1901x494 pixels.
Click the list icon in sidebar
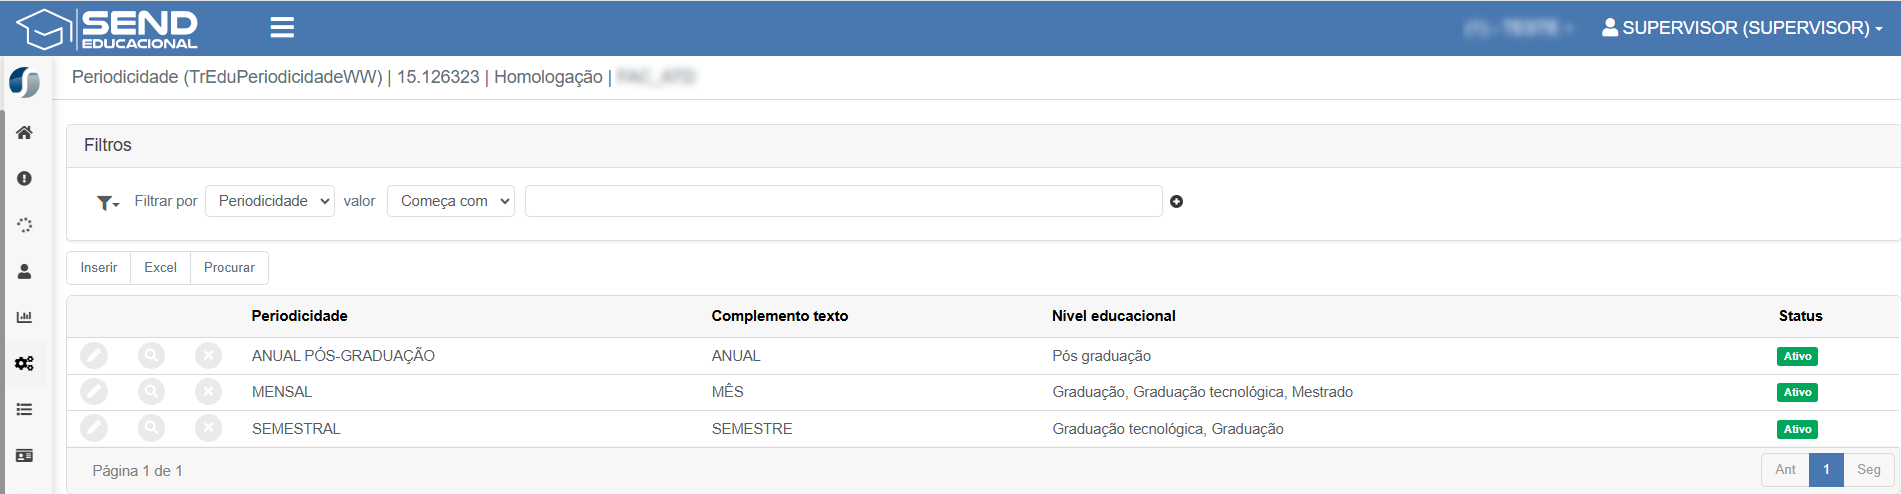click(x=24, y=410)
